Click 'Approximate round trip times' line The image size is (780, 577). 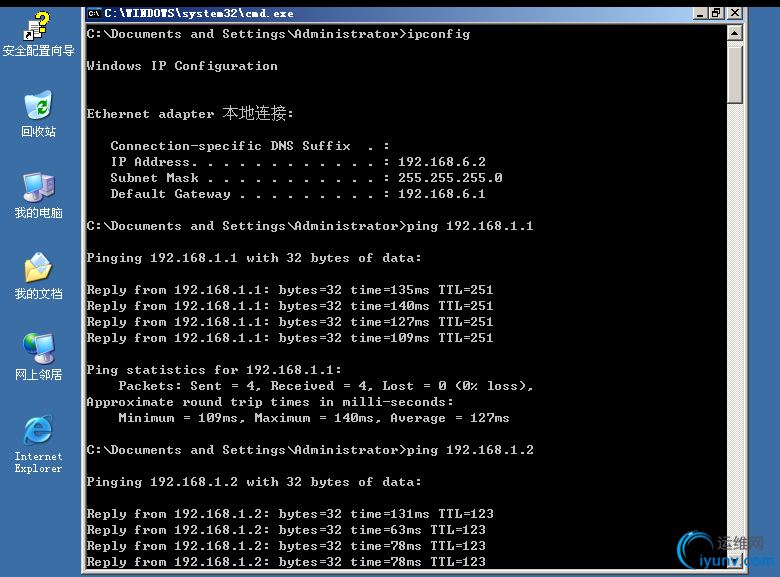click(270, 402)
